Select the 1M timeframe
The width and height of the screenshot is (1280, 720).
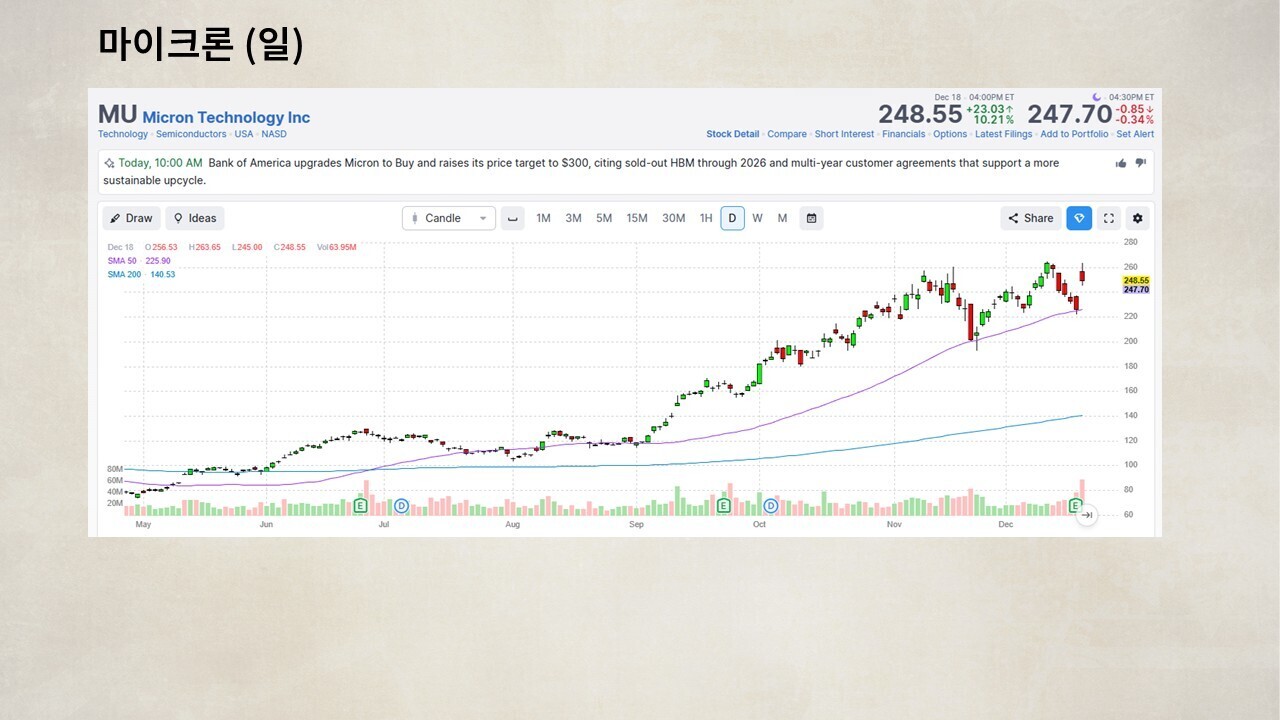pyautogui.click(x=543, y=218)
